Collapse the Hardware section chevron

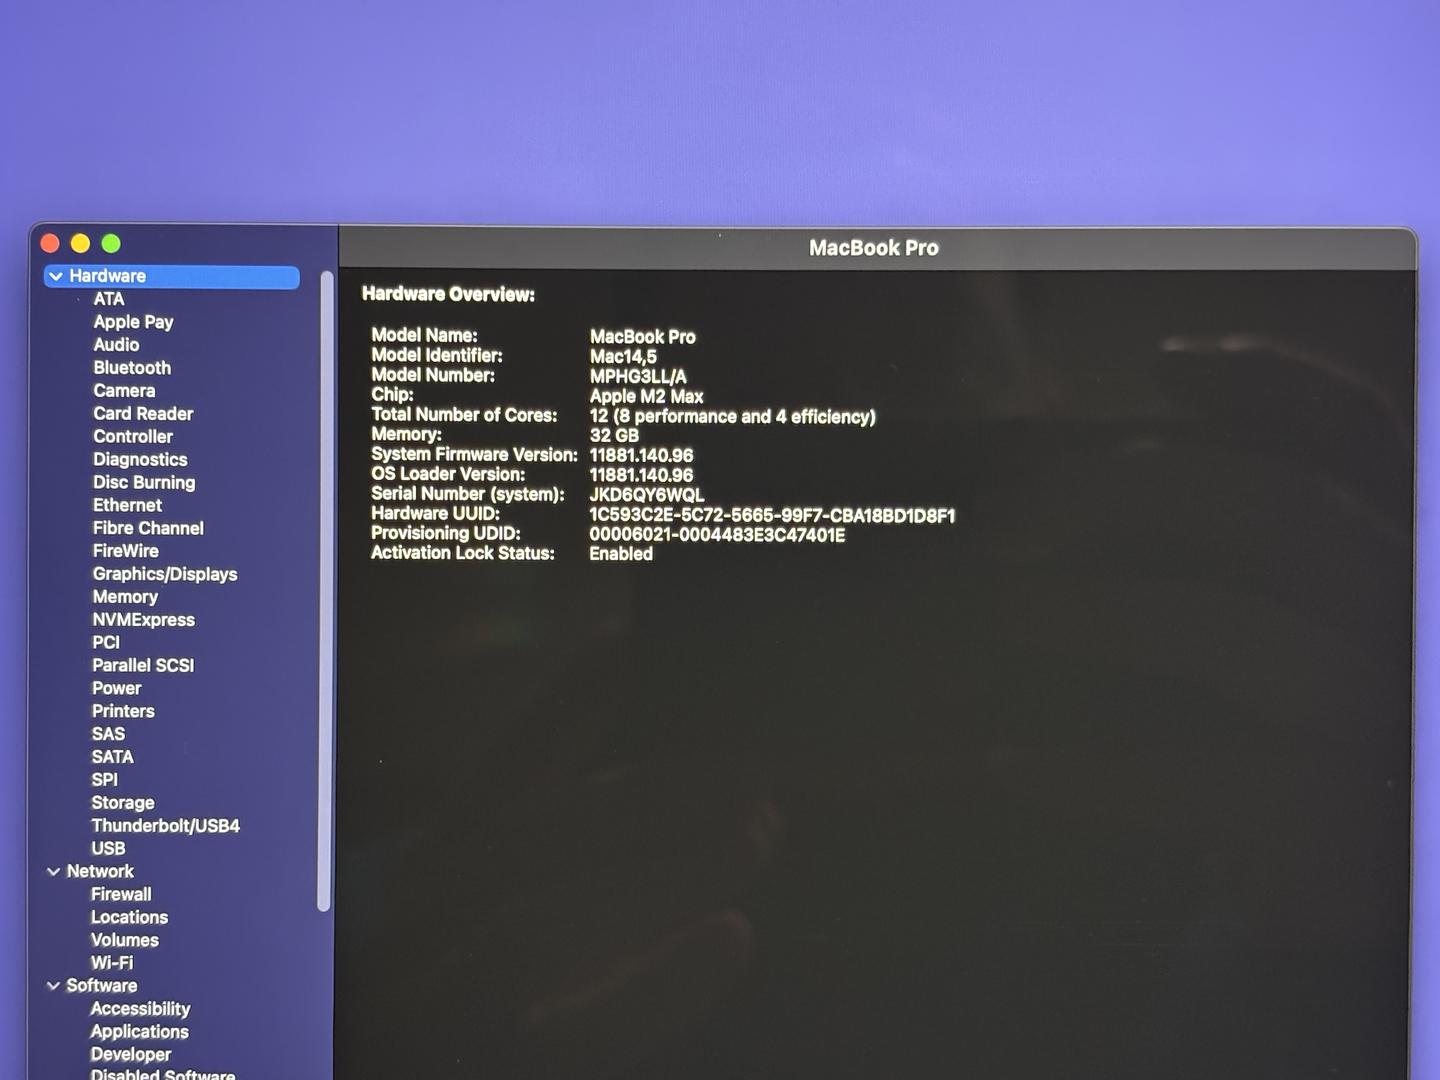coord(56,276)
